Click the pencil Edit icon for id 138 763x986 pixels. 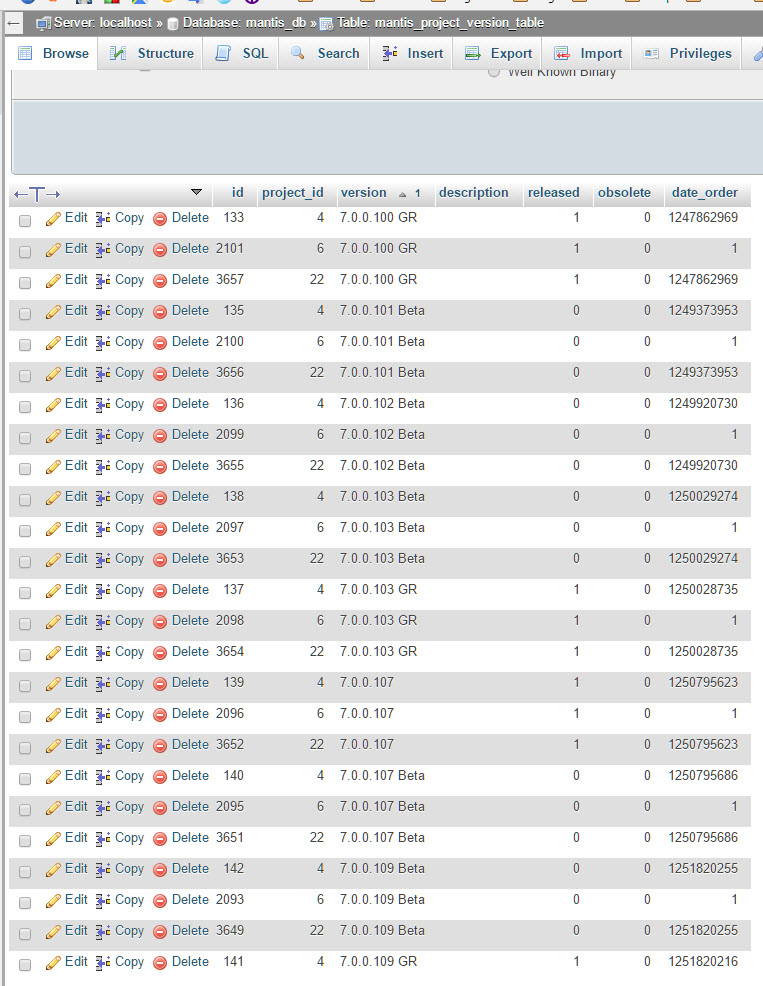(x=53, y=498)
